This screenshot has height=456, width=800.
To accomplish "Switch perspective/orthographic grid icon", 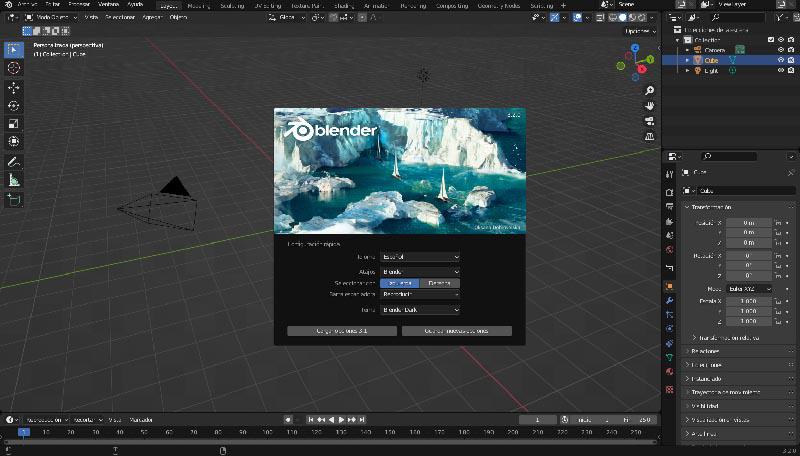I will click(x=649, y=137).
